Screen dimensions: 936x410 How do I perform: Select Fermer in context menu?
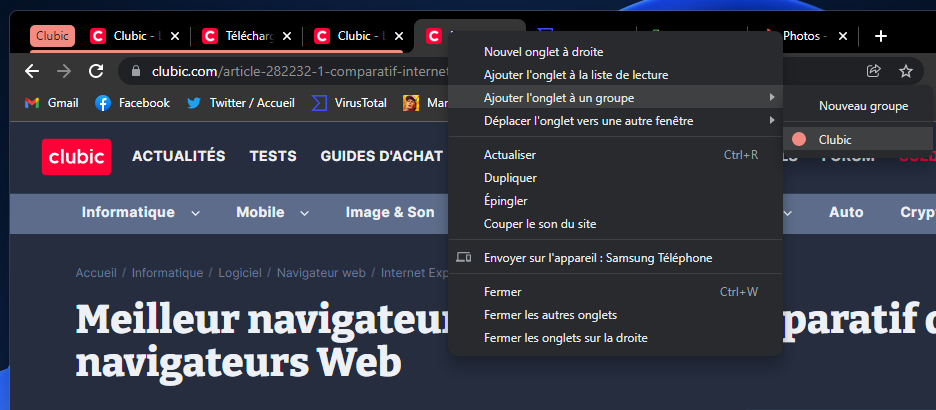pos(615,292)
